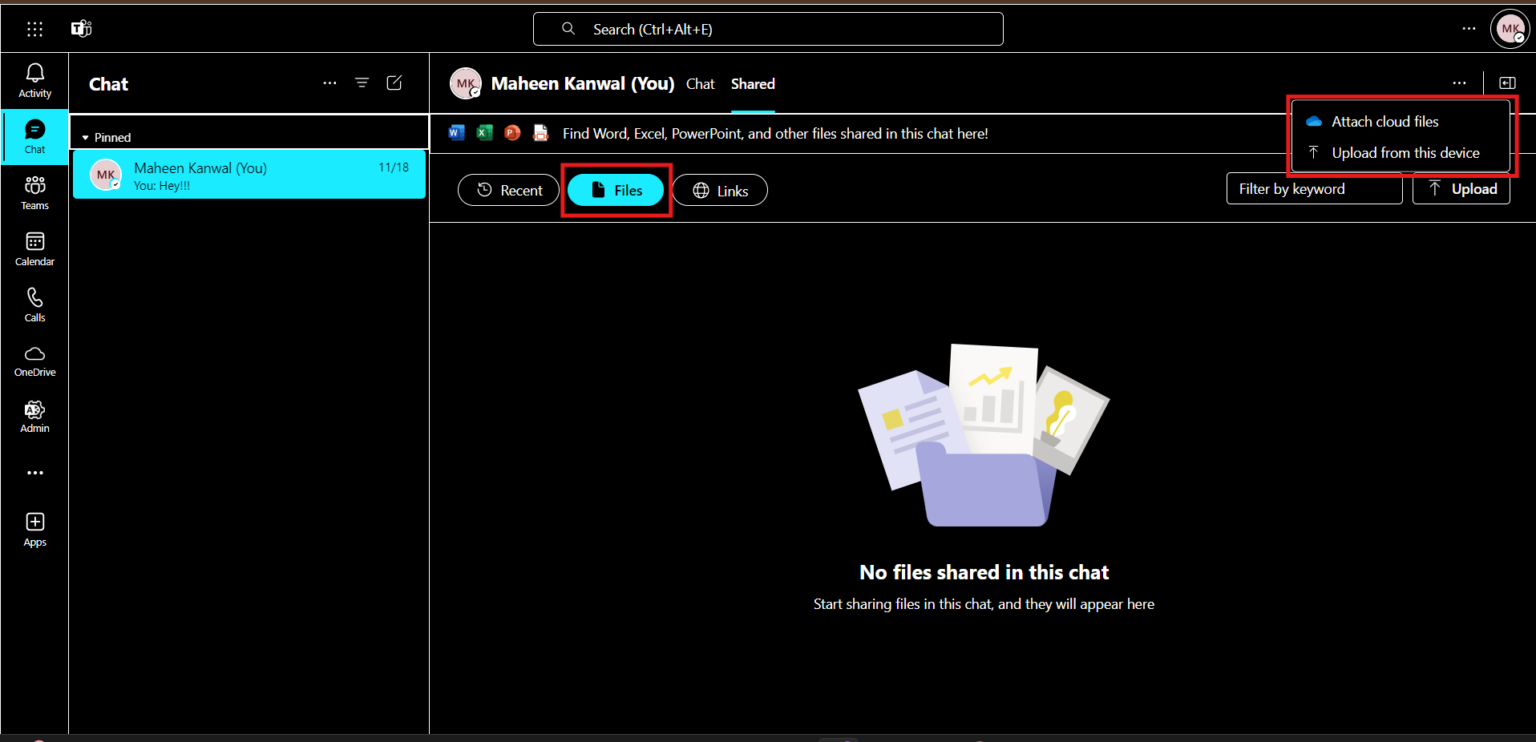Open Teams section in left rail

[35, 192]
